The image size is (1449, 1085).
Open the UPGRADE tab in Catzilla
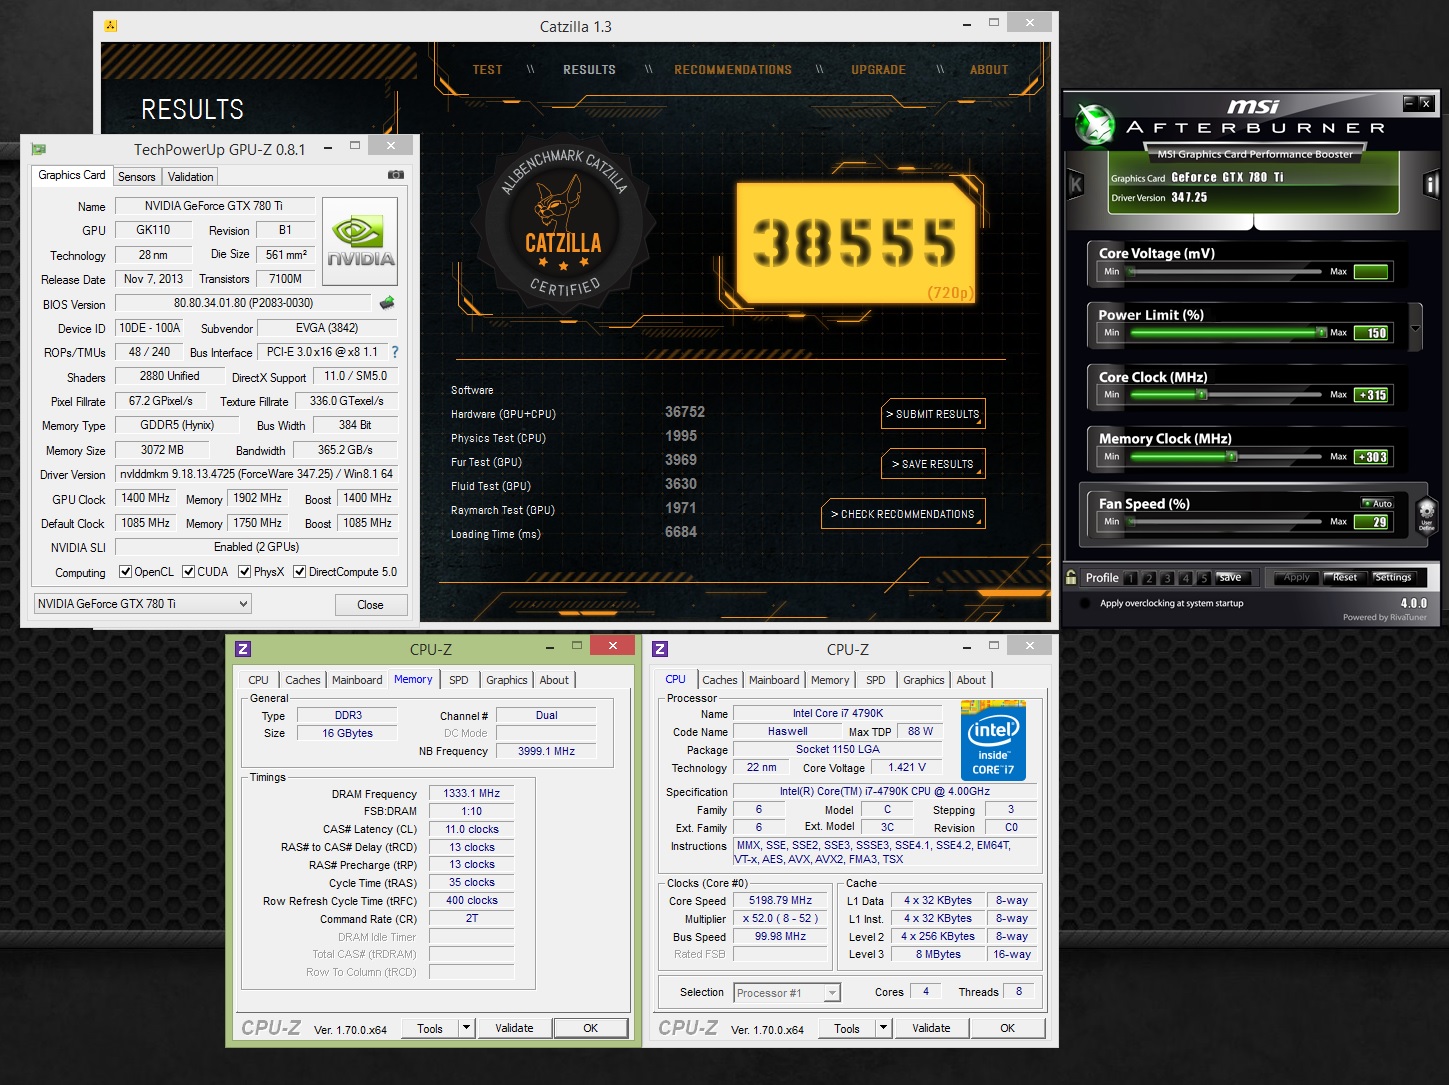tap(878, 70)
